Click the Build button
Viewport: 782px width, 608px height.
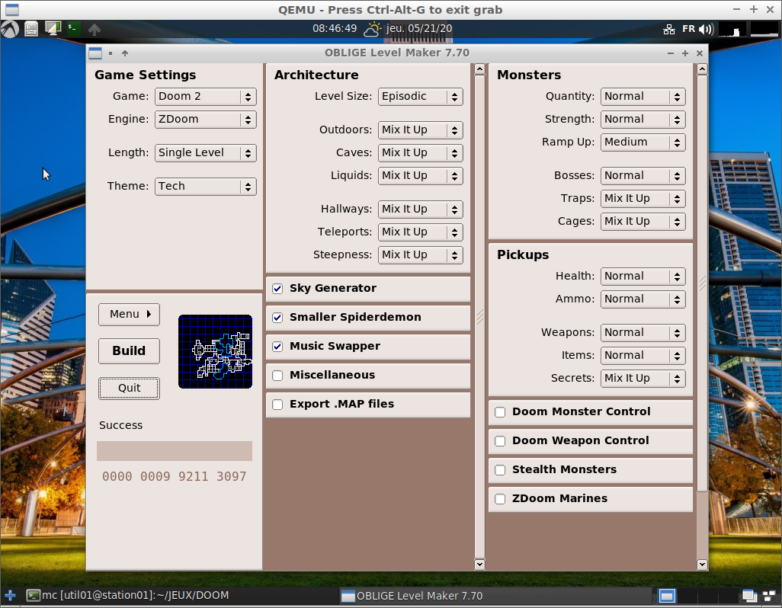click(129, 351)
